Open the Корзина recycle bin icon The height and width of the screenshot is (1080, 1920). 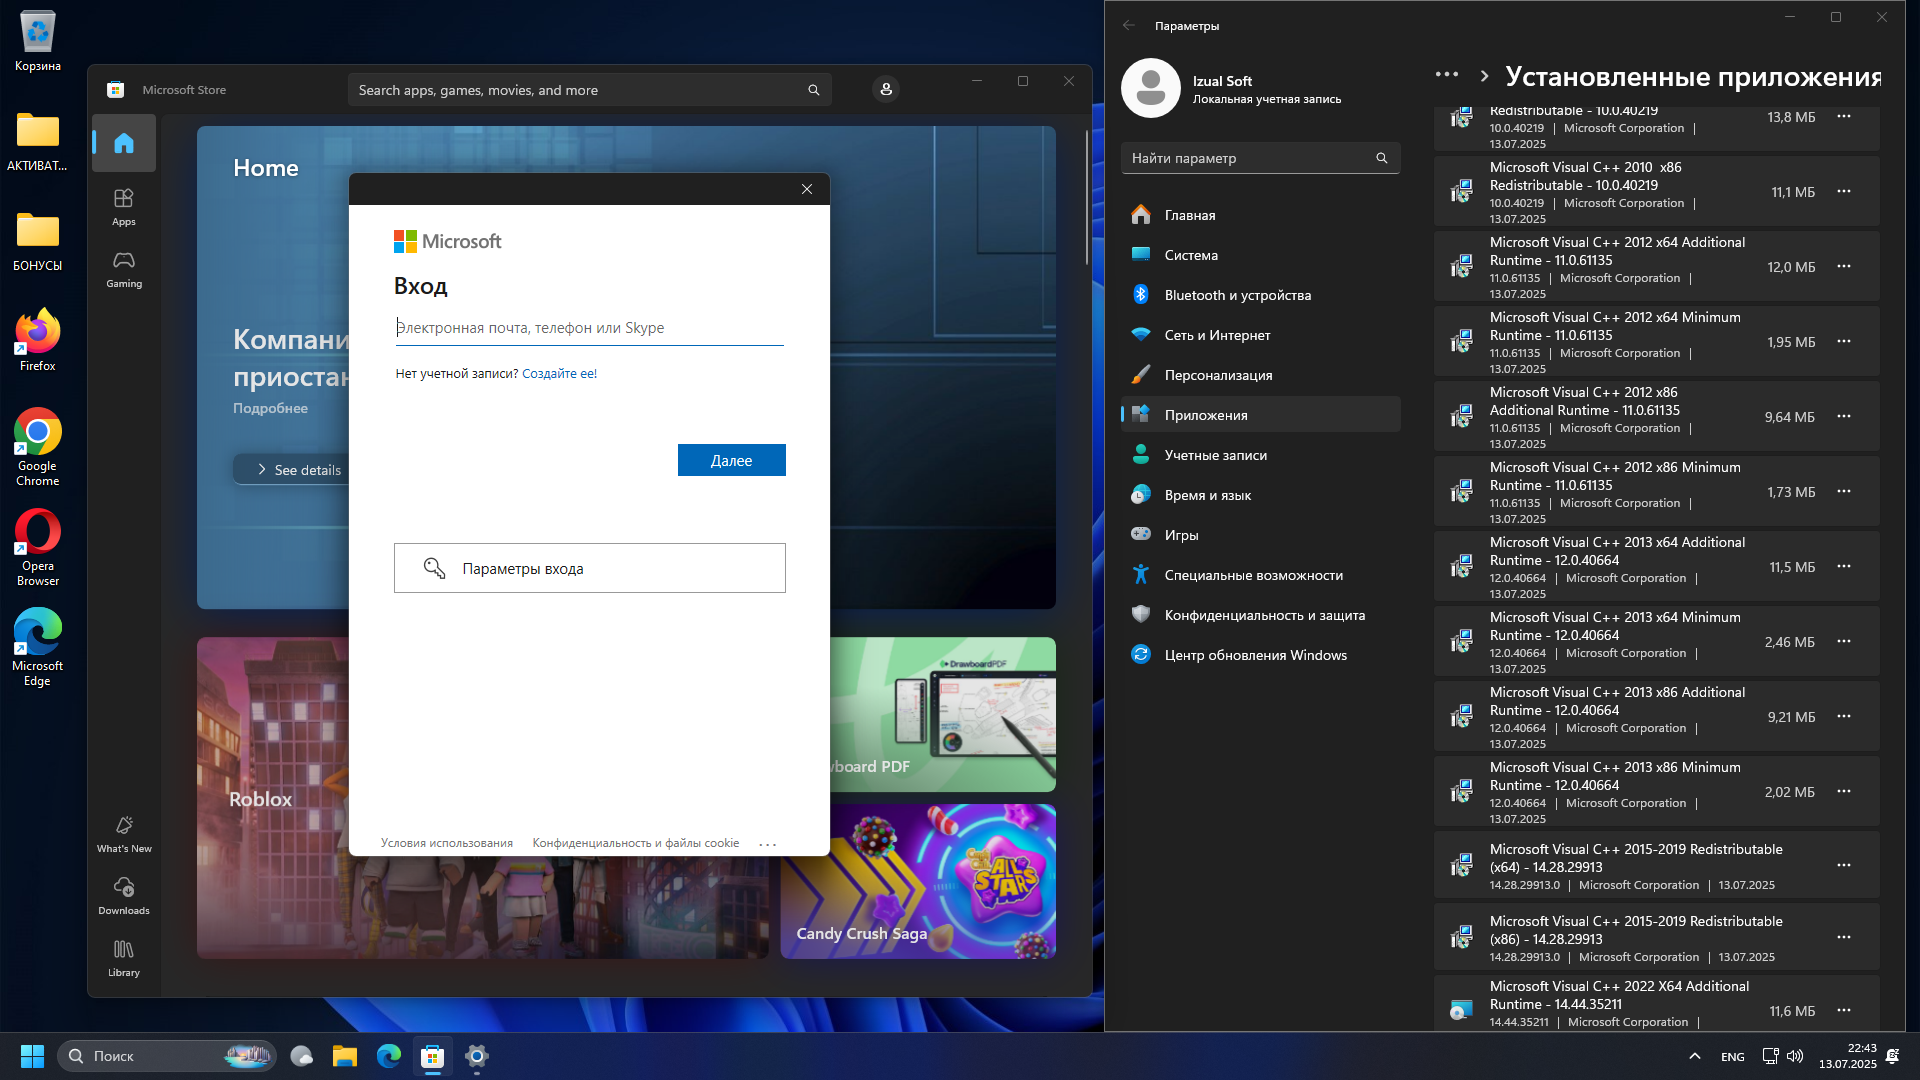[38, 41]
